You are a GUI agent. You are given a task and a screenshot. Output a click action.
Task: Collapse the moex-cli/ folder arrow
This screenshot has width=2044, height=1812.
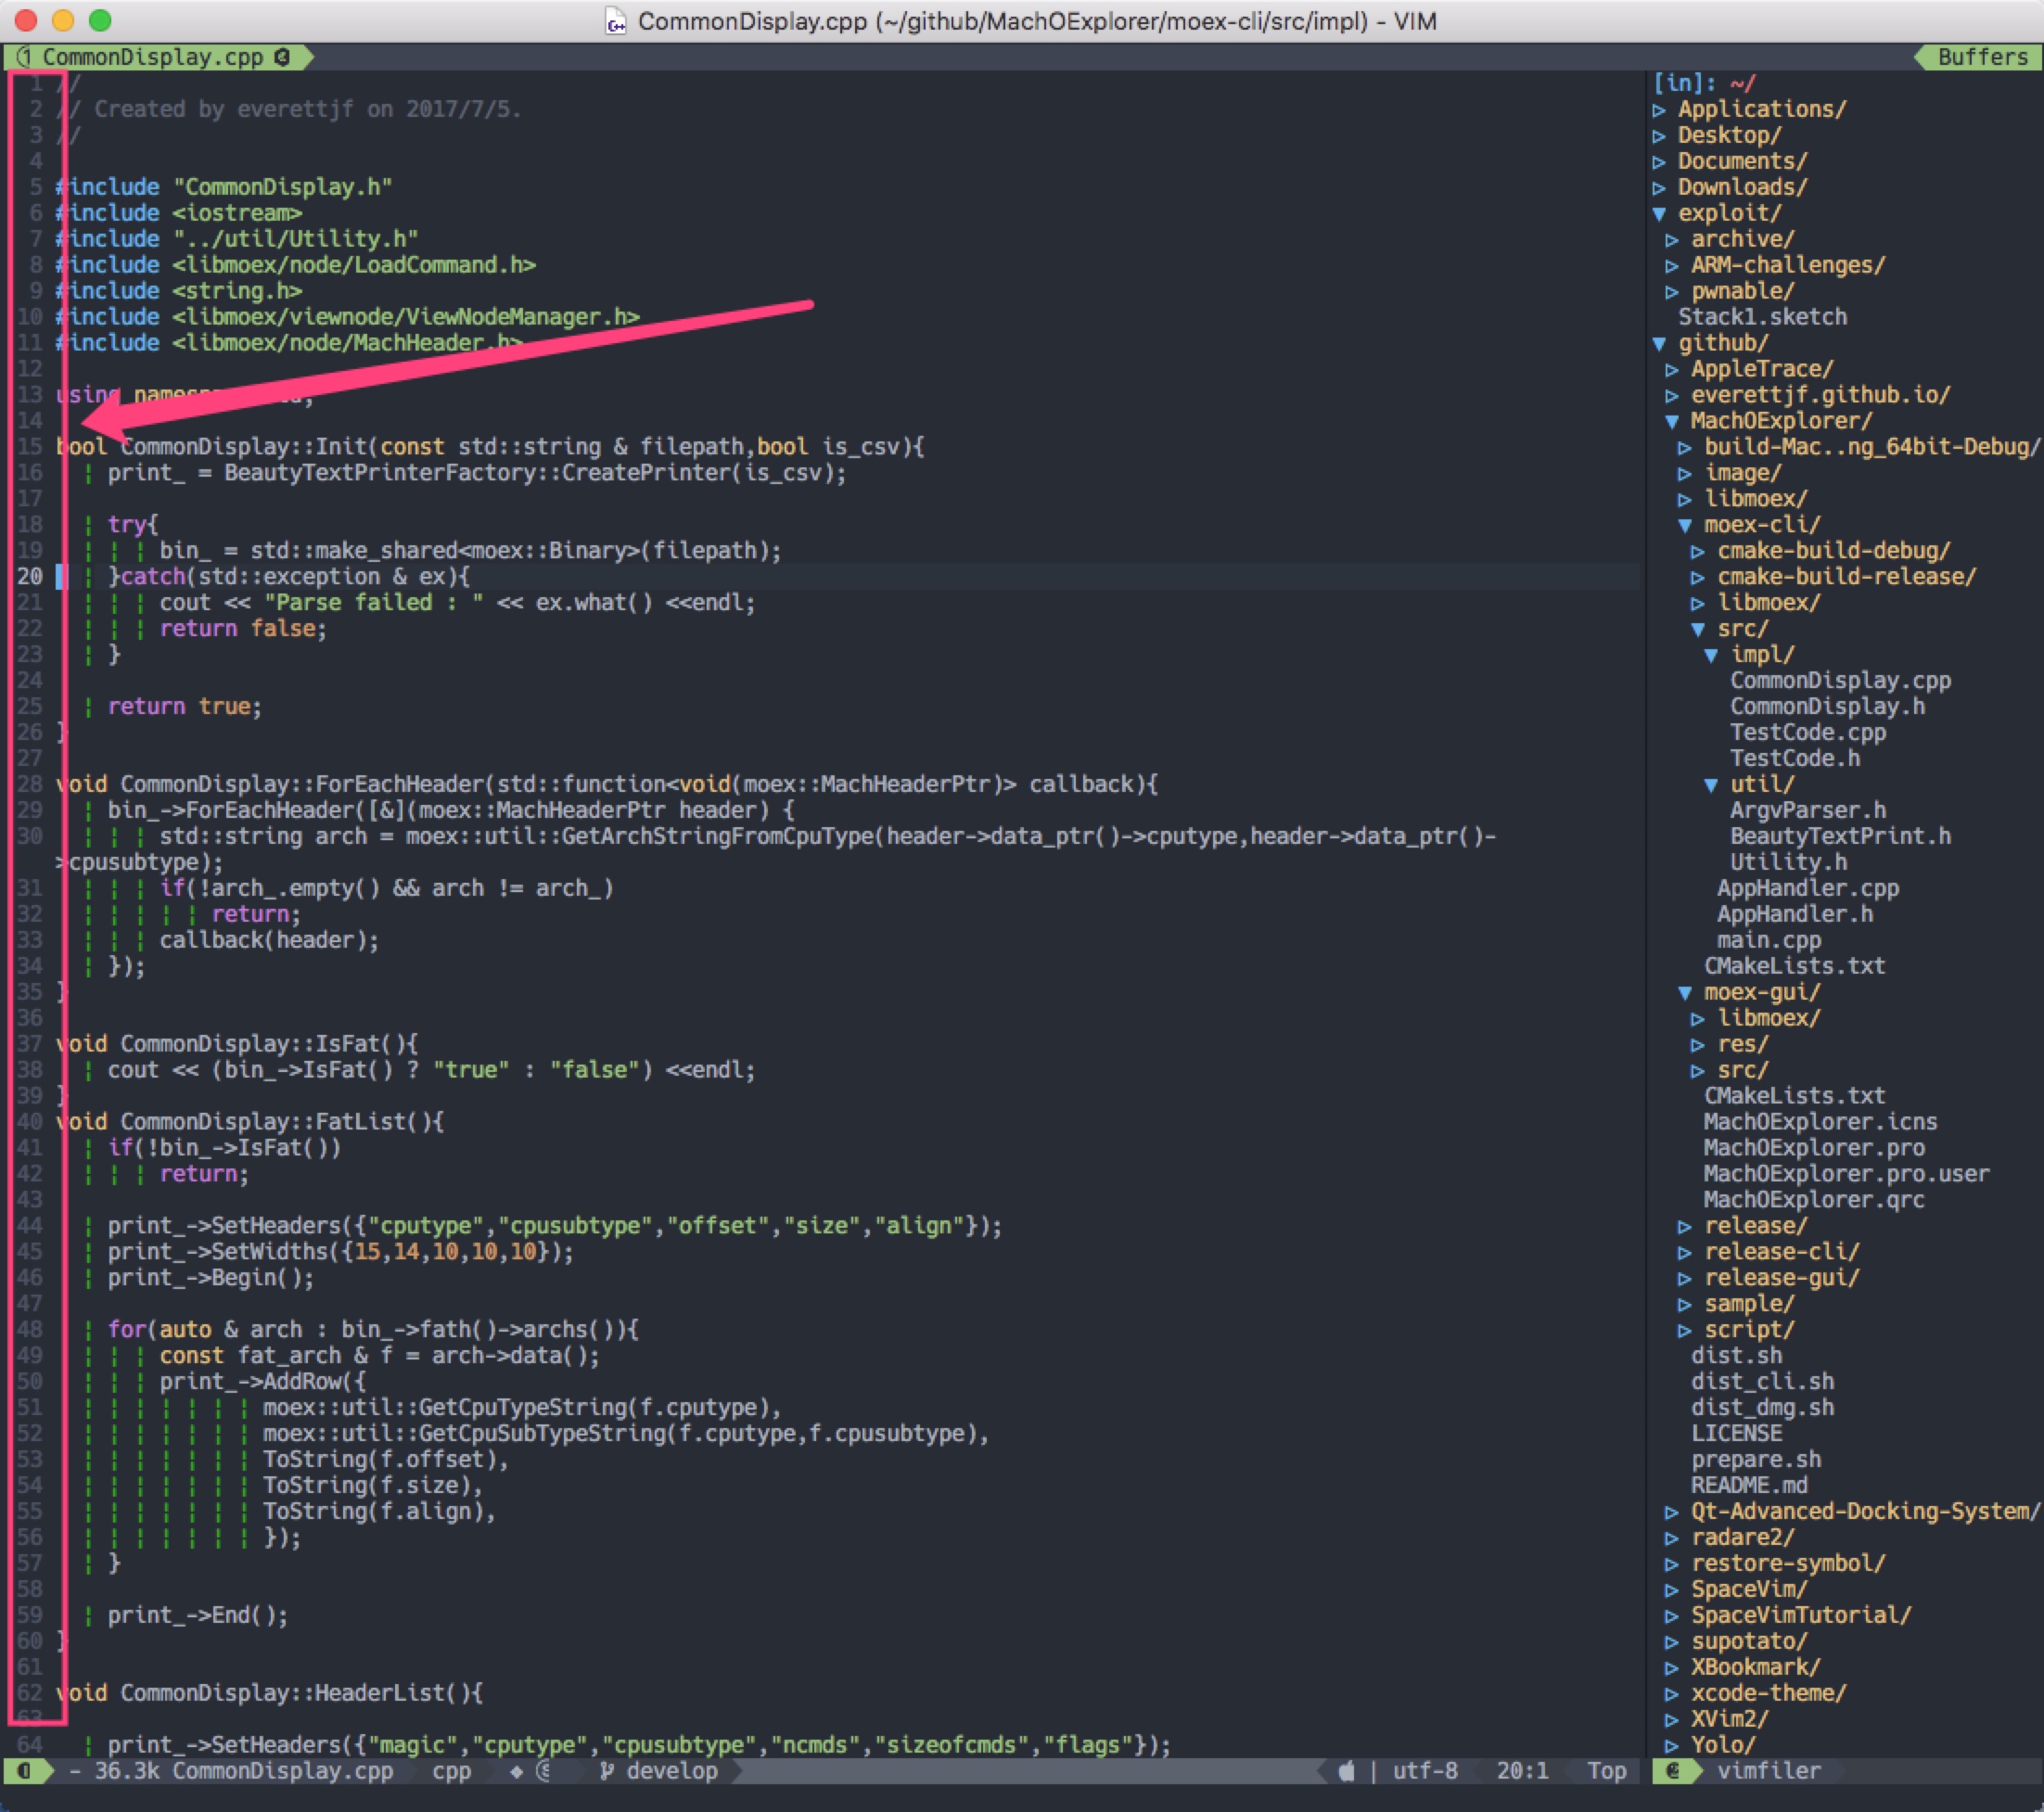(x=1685, y=525)
